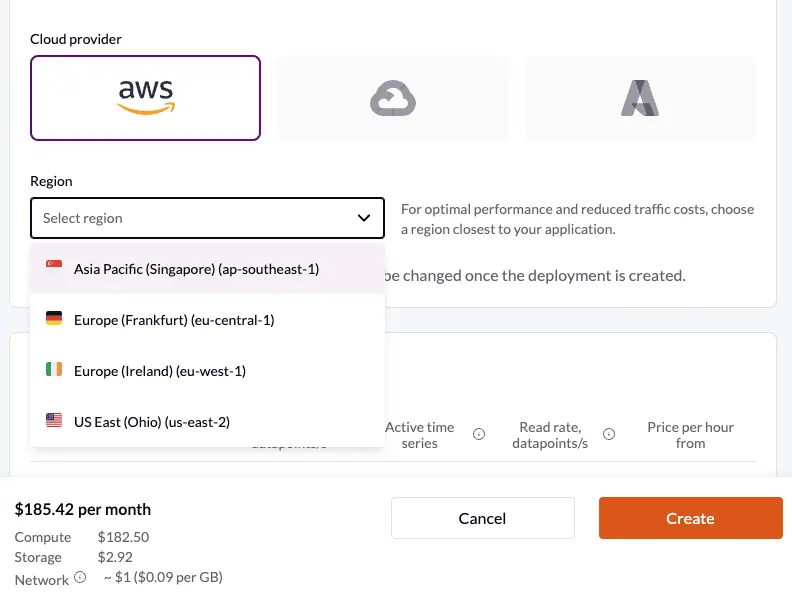Click the German flag icon
Image resolution: width=792 pixels, height=601 pixels.
(x=54, y=319)
